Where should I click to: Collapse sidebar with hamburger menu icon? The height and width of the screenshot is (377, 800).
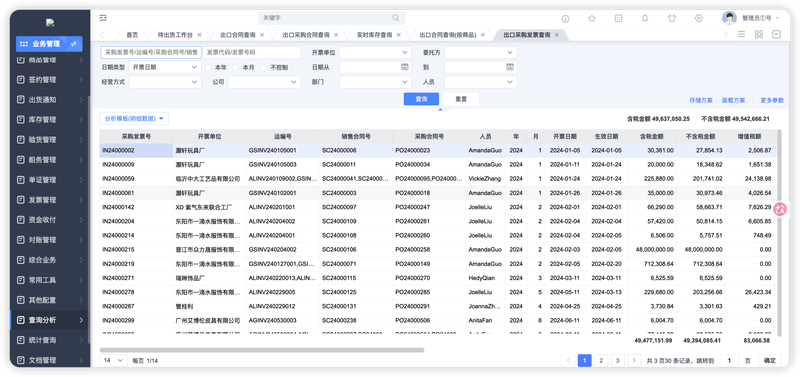(103, 18)
